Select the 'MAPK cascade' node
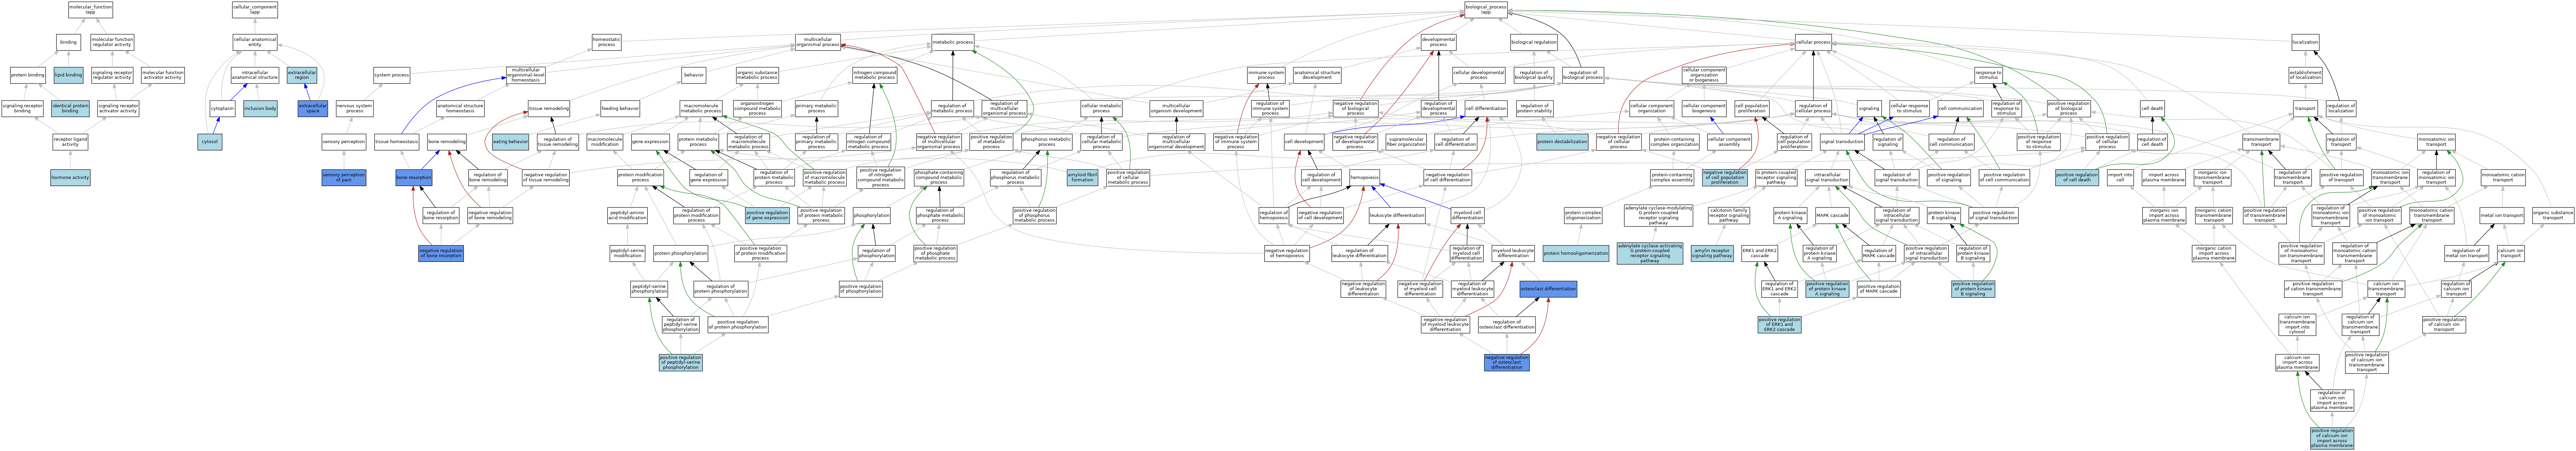Viewport: 2576px width, 451px height. pyautogui.click(x=1832, y=215)
